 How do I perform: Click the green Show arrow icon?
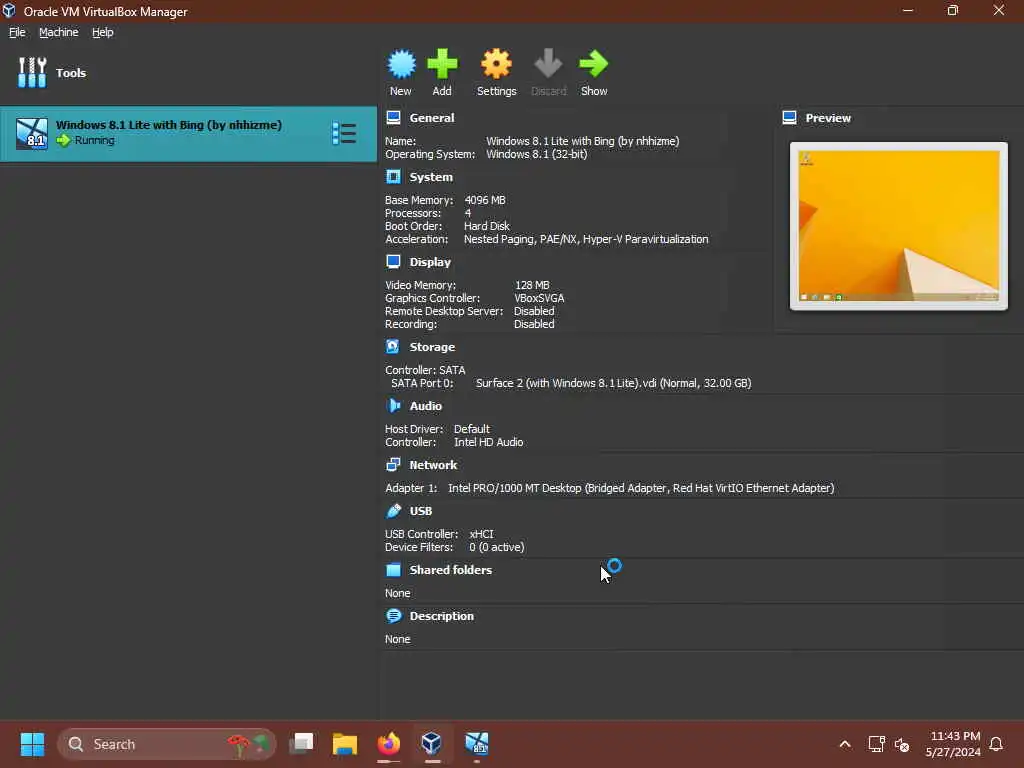click(594, 64)
